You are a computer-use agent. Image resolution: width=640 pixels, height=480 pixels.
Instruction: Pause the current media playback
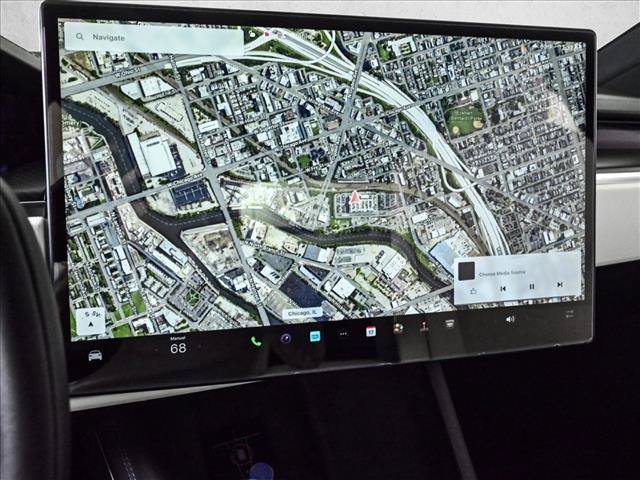tap(532, 287)
